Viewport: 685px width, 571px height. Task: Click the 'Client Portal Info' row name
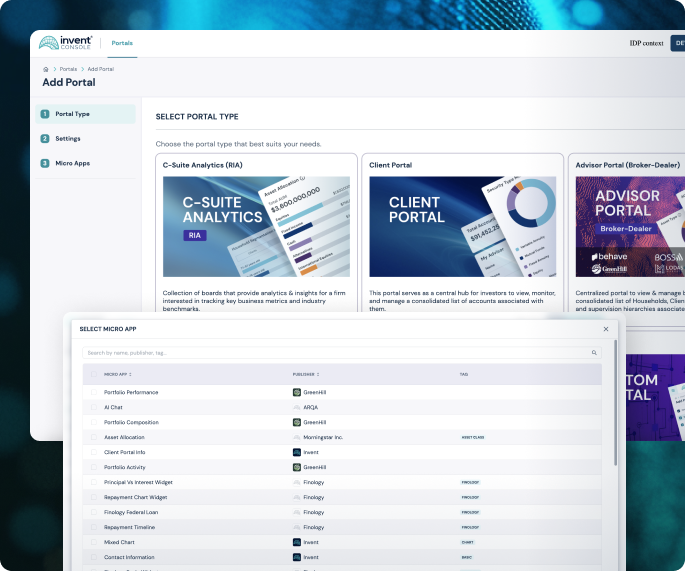tap(125, 452)
